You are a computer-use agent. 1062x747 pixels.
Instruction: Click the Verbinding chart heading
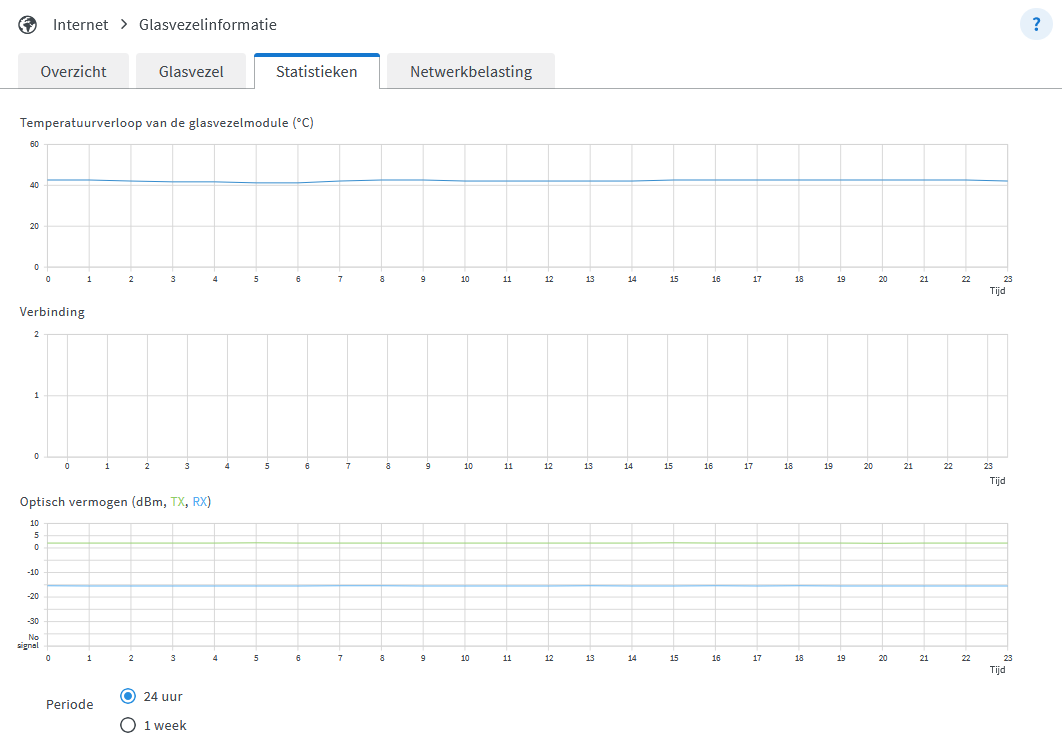coord(52,312)
